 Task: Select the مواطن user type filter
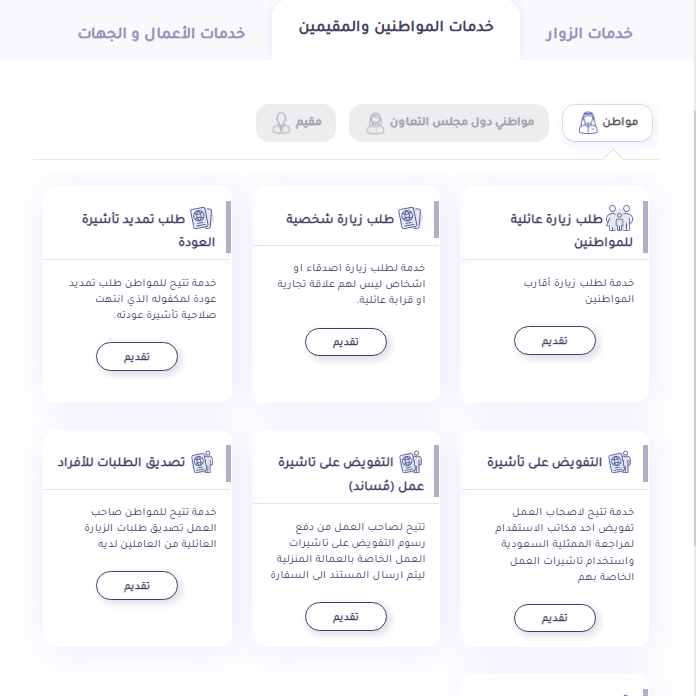tap(607, 123)
